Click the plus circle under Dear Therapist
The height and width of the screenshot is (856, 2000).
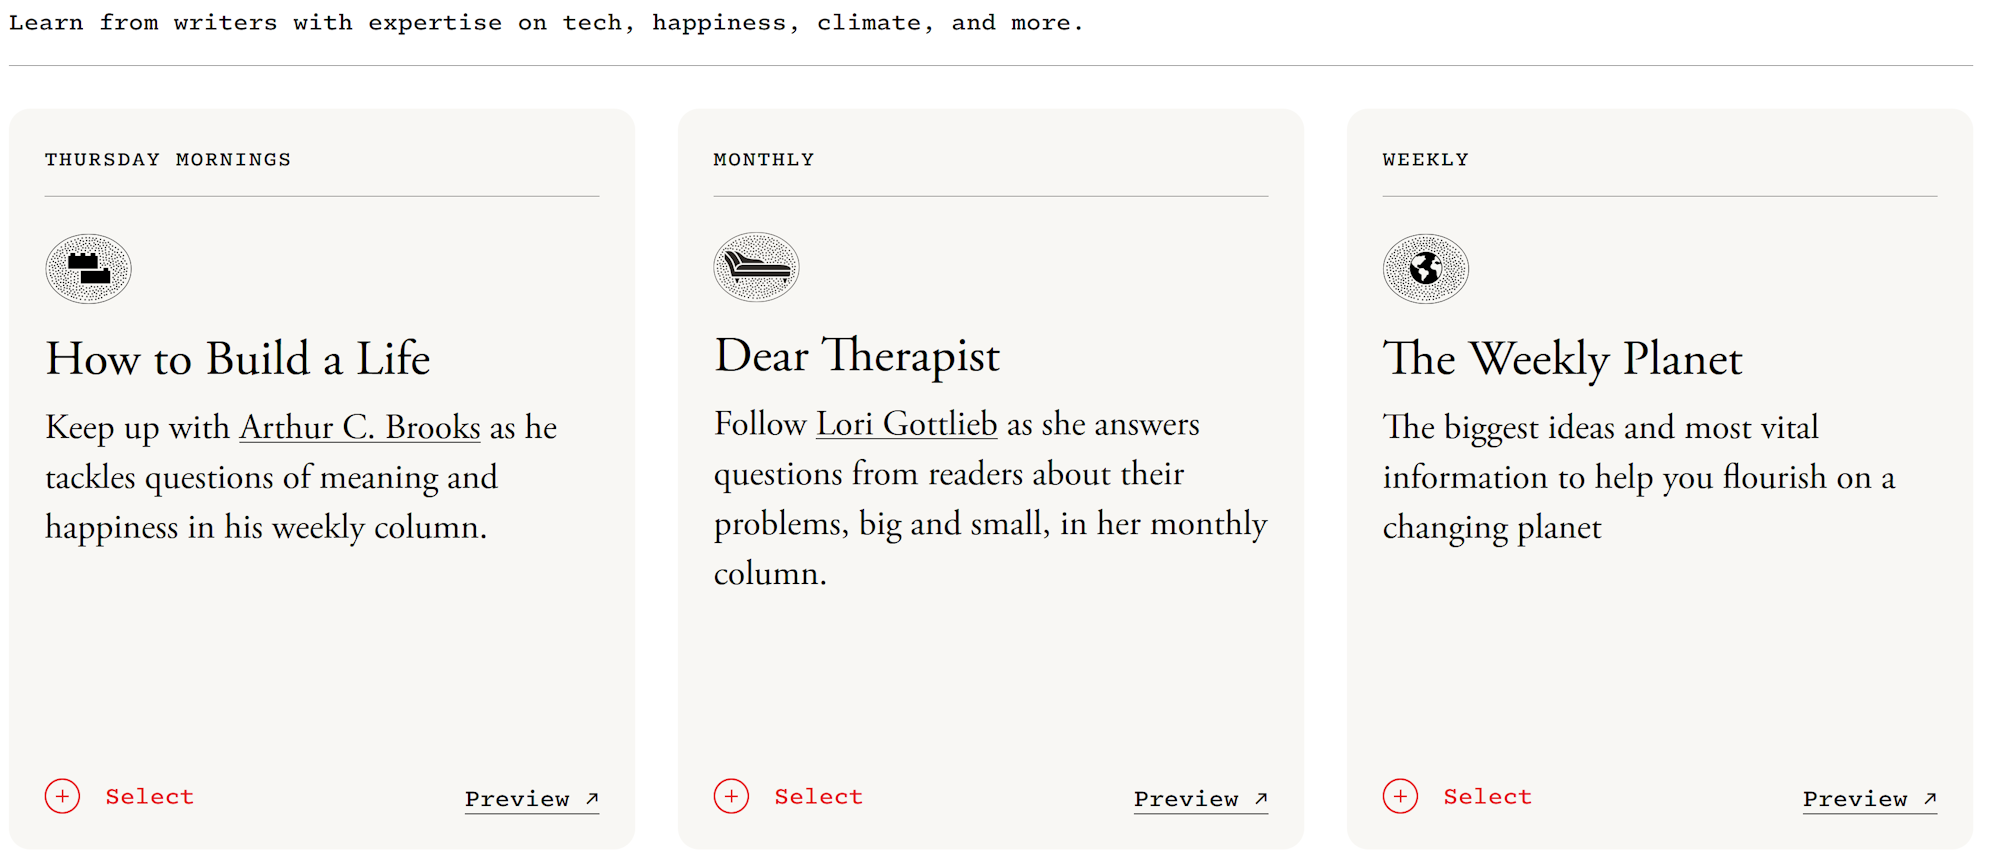(x=731, y=796)
